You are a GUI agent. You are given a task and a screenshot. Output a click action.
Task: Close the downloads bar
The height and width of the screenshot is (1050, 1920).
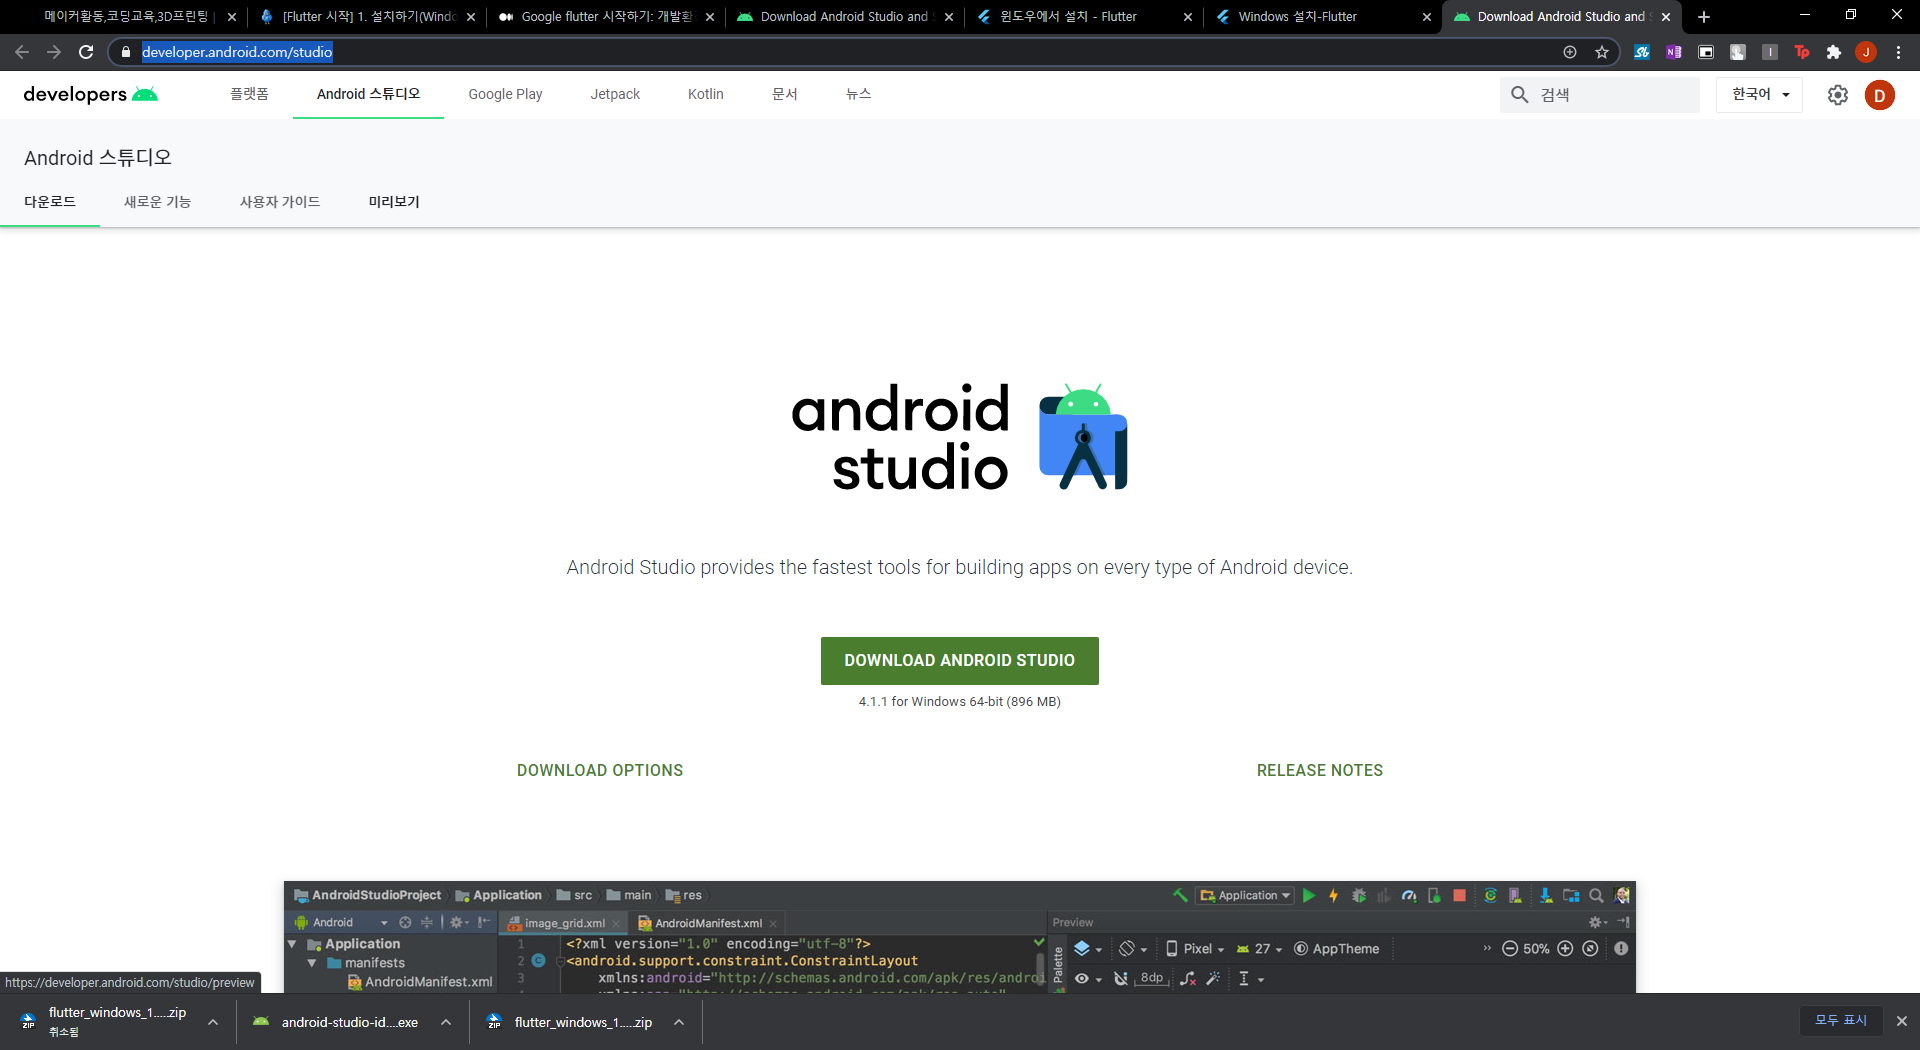tap(1902, 1021)
